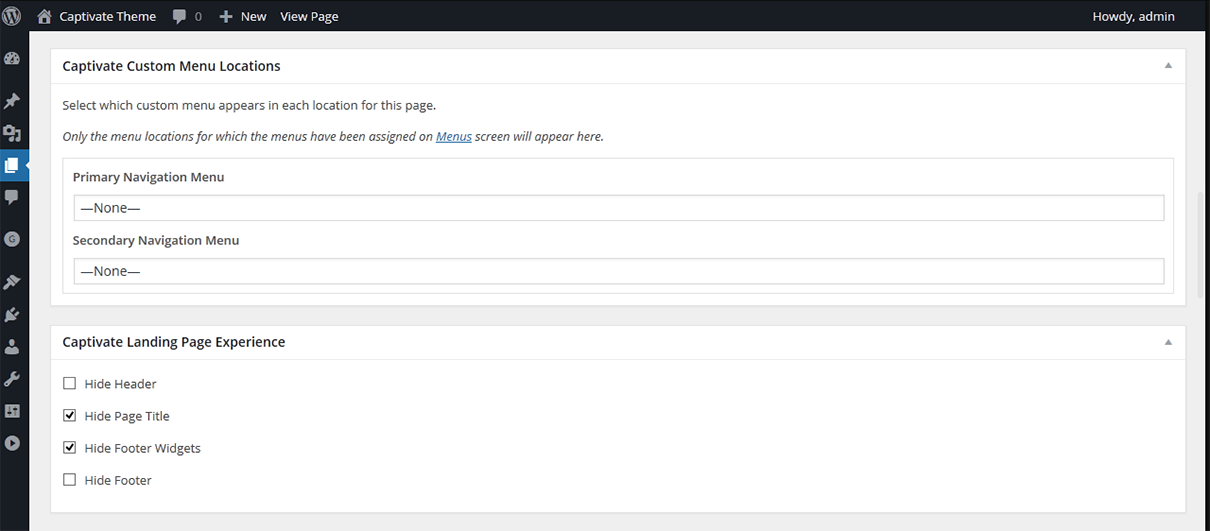Open the Media library sidebar icon
This screenshot has height=531, width=1210.
[12, 133]
